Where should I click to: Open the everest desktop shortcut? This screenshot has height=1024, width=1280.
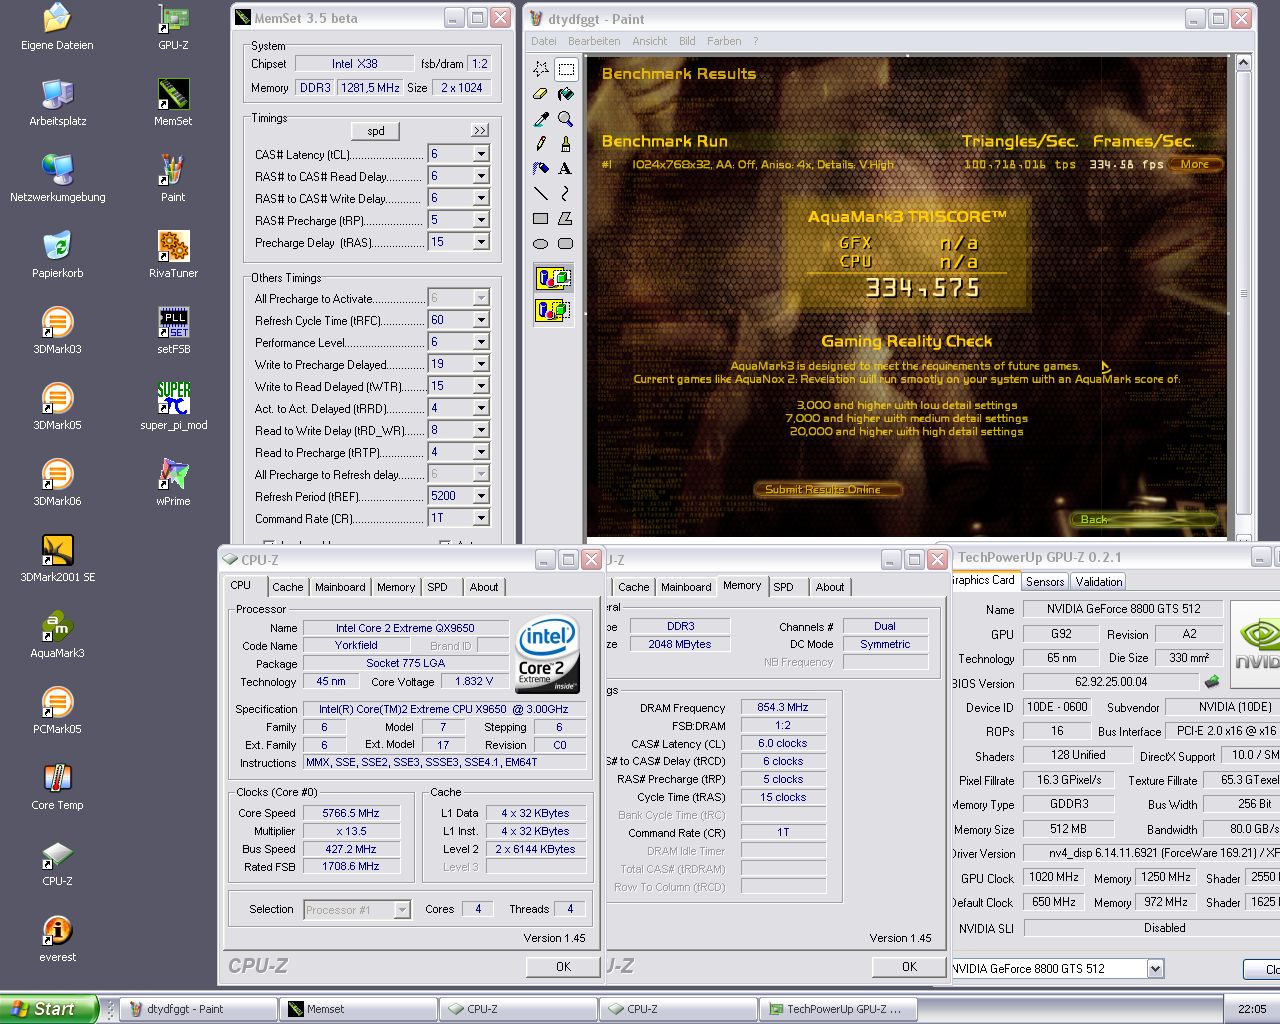click(57, 938)
